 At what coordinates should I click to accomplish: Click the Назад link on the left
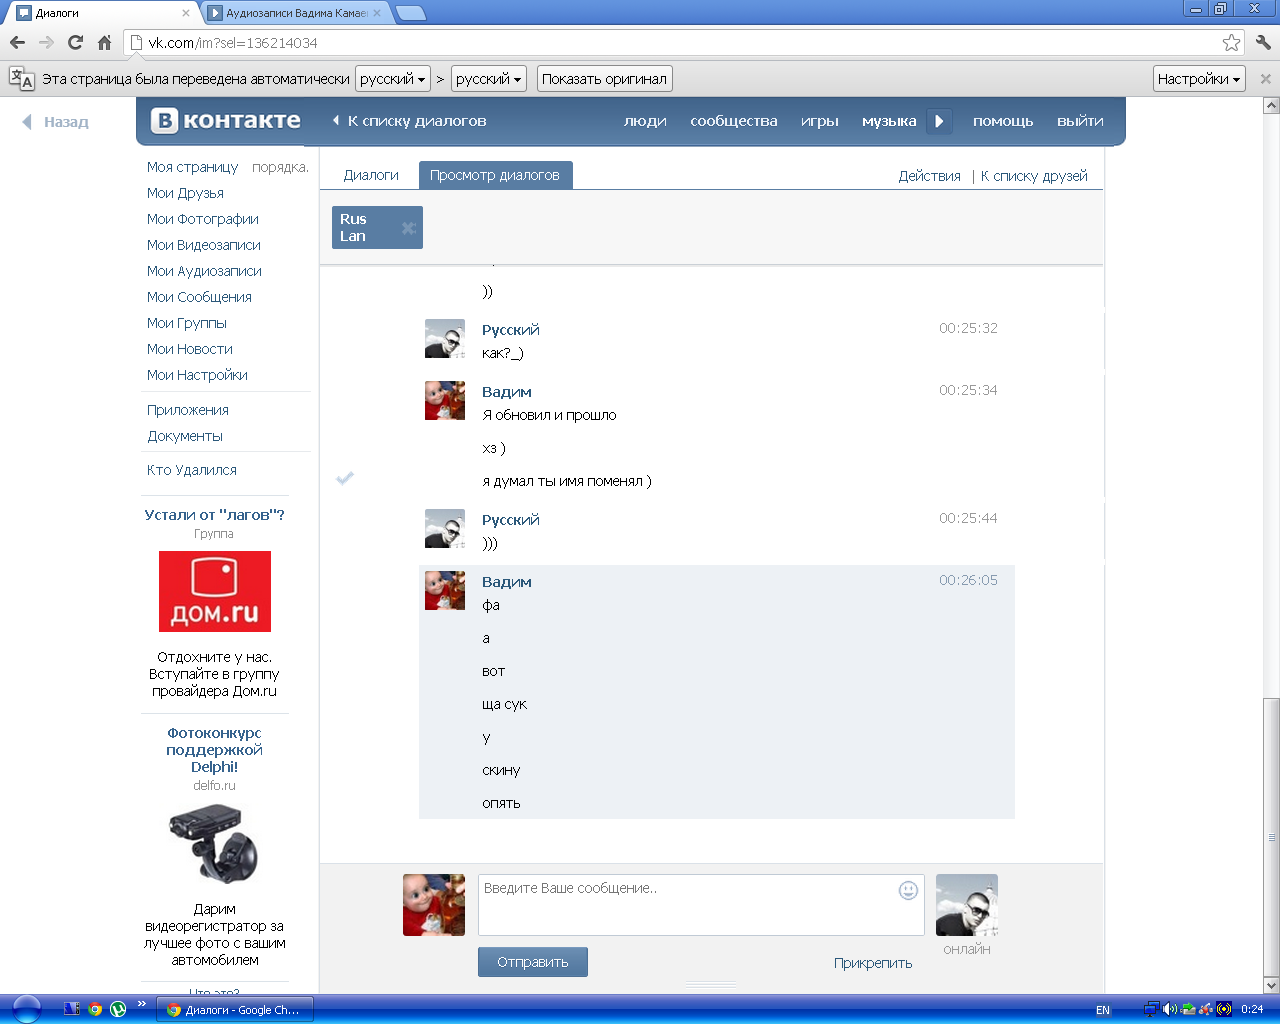click(56, 122)
